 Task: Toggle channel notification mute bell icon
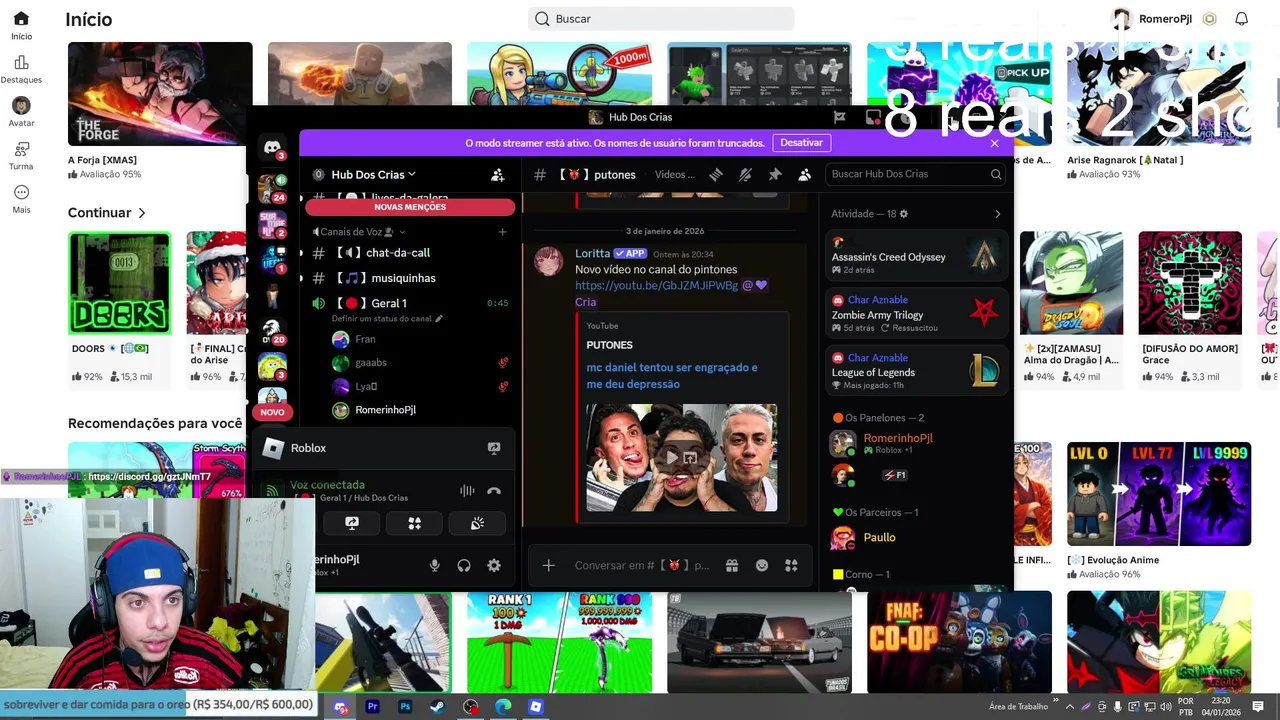pyautogui.click(x=745, y=174)
